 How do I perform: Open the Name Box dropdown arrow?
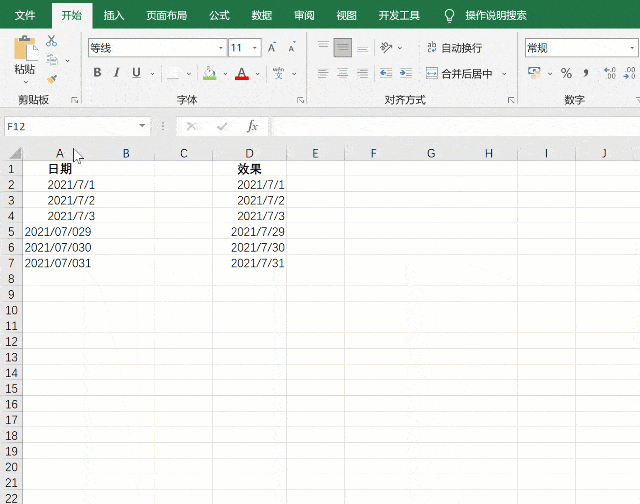point(142,126)
